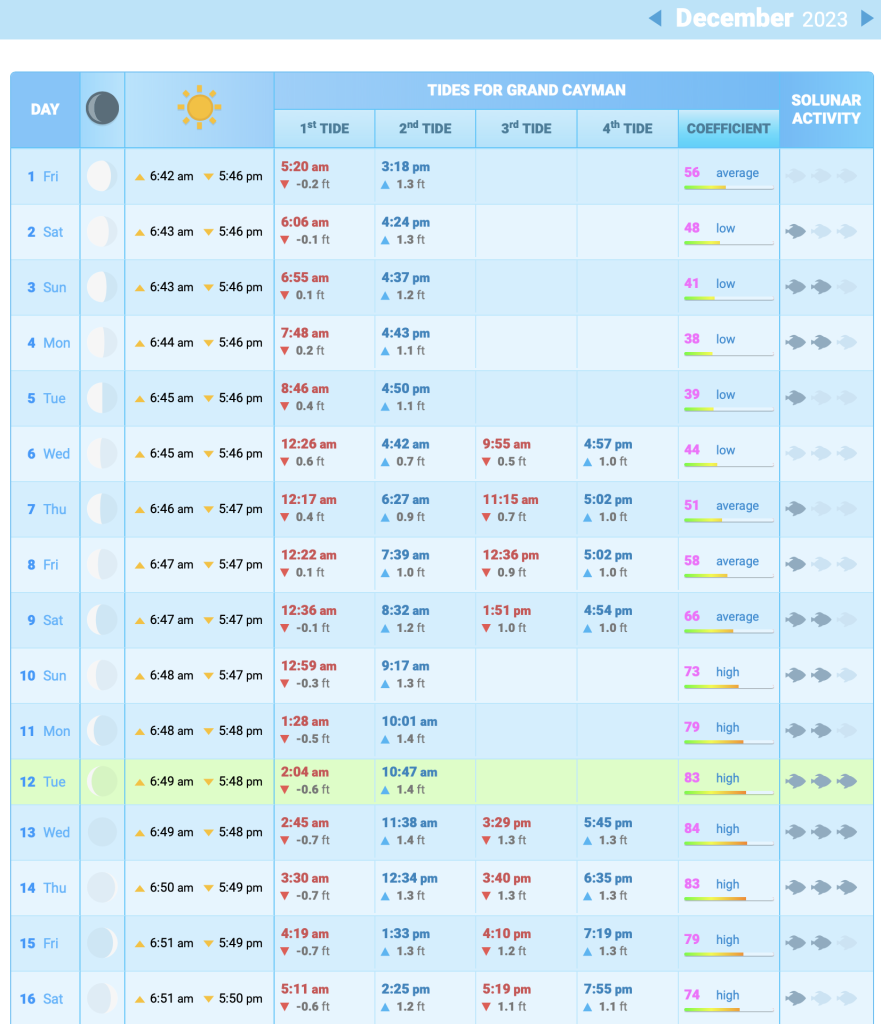Click the DAY column header
The image size is (881, 1024).
(x=45, y=109)
